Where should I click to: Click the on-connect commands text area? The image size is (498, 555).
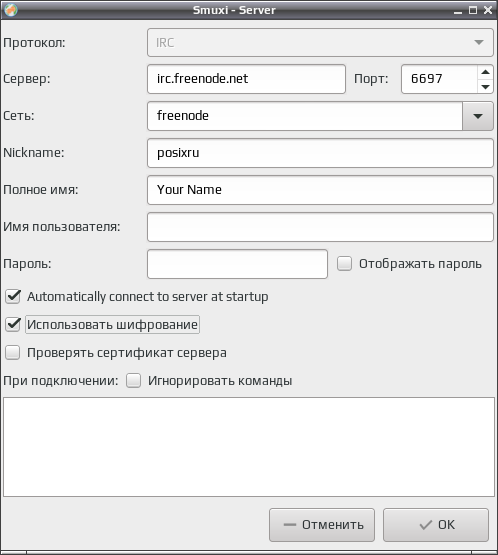(249, 447)
